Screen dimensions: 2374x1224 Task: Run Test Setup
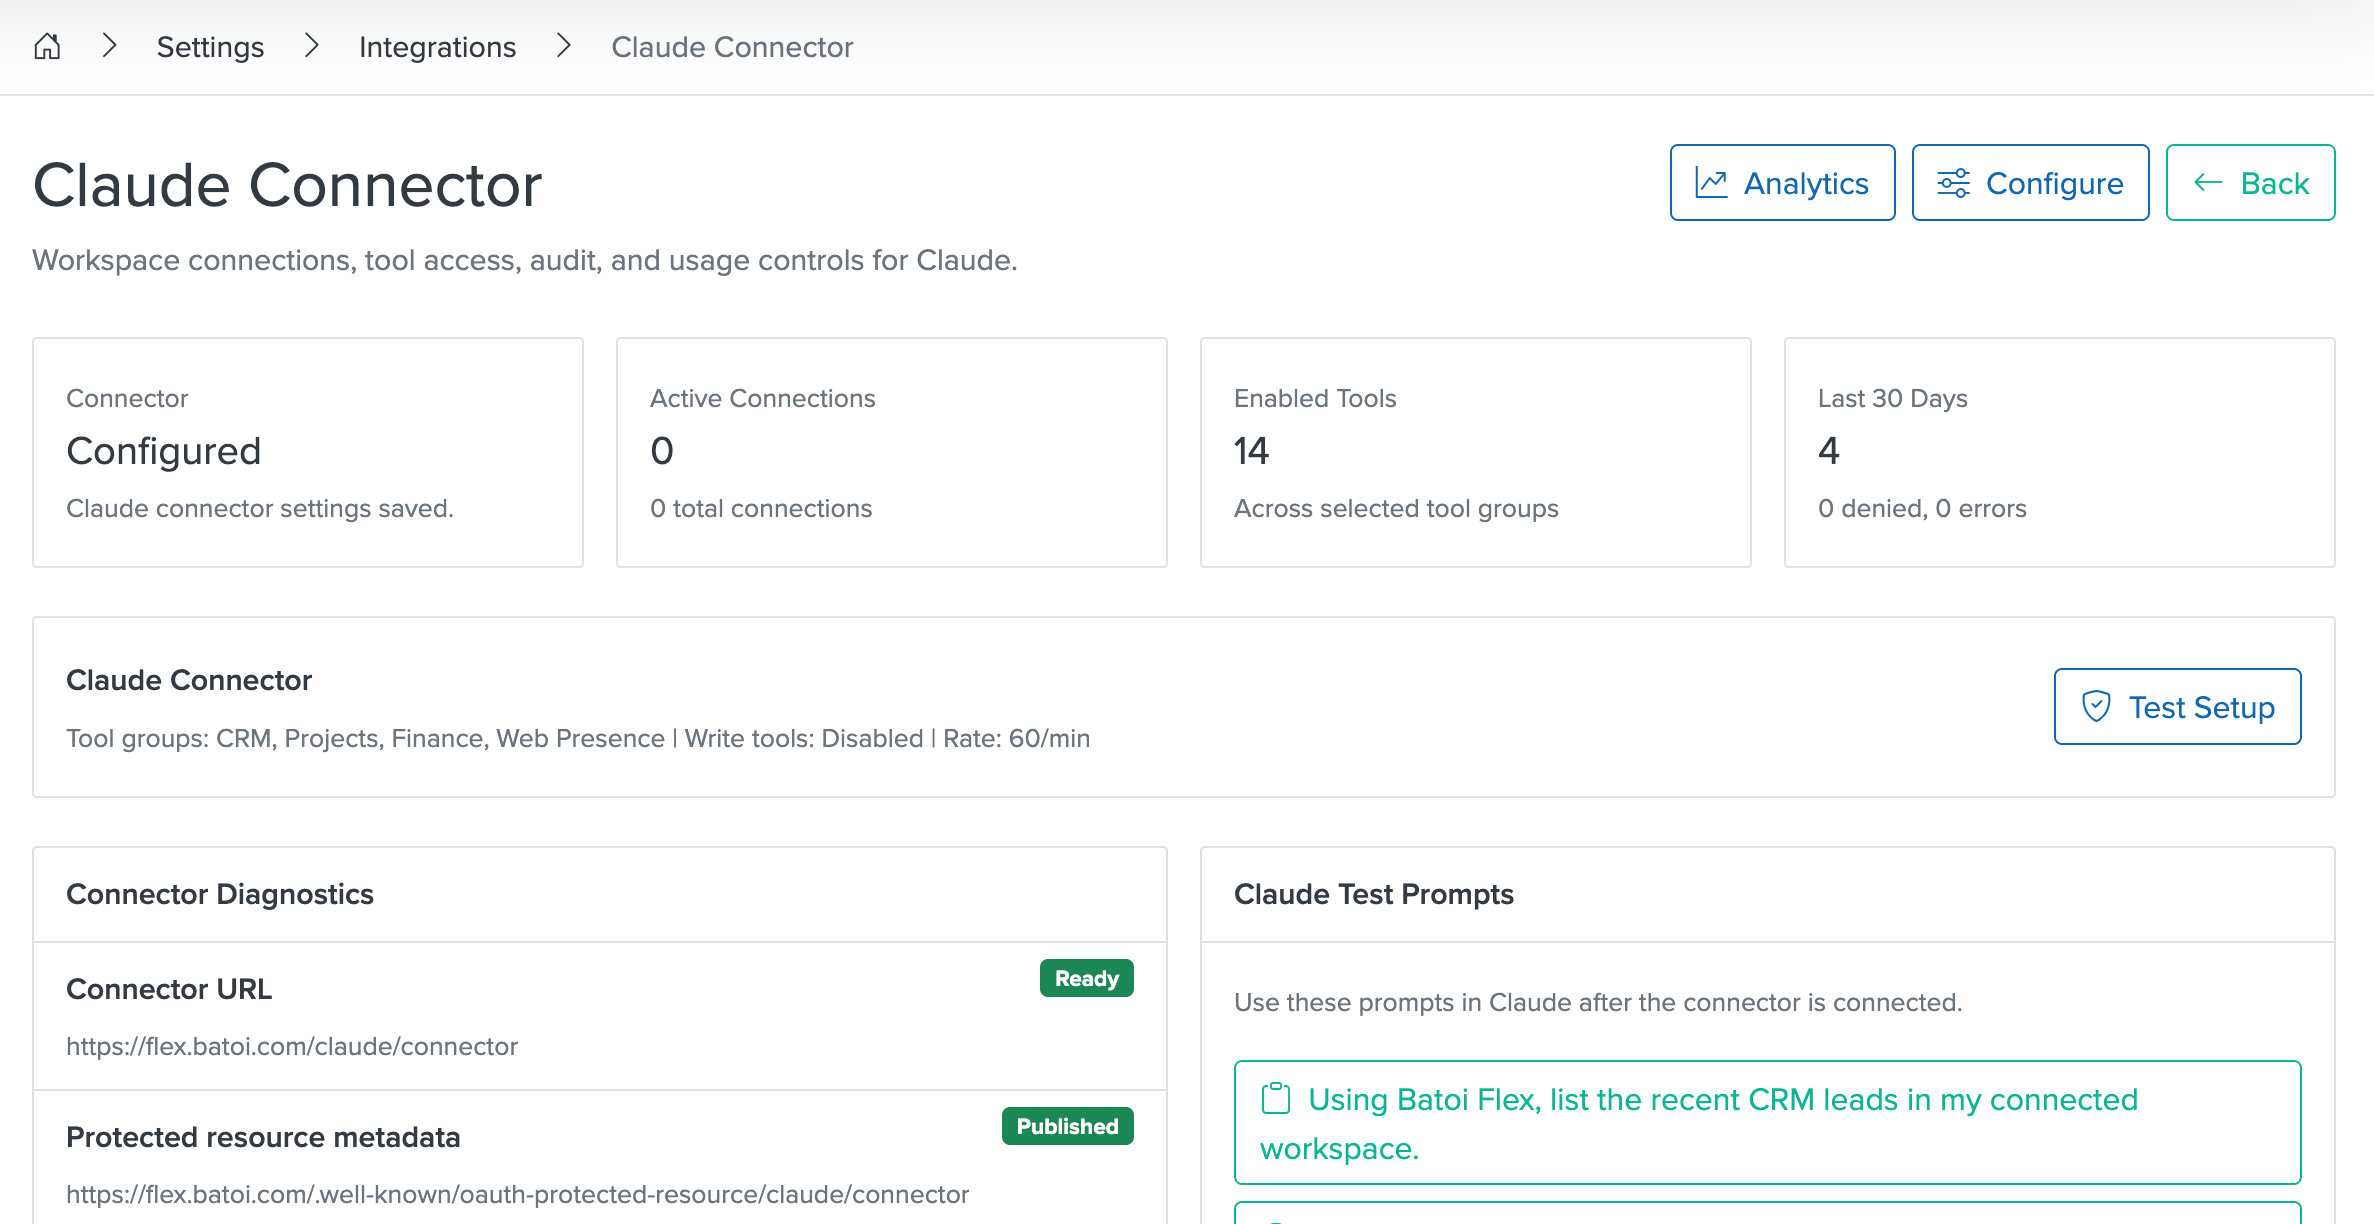click(2177, 707)
